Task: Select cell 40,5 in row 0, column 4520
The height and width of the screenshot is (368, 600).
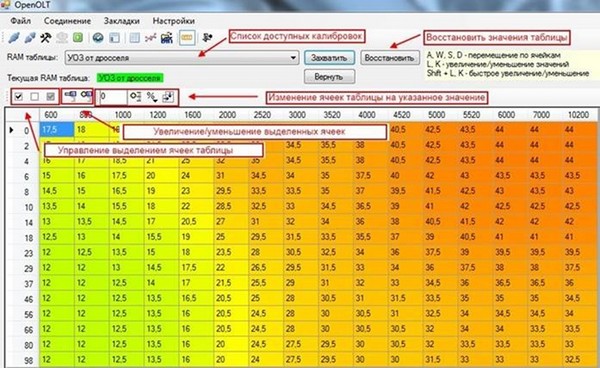Action: click(405, 129)
